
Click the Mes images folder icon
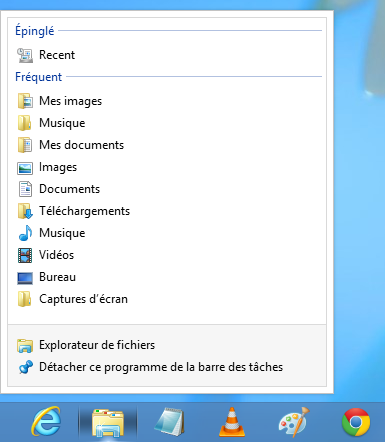(x=25, y=101)
